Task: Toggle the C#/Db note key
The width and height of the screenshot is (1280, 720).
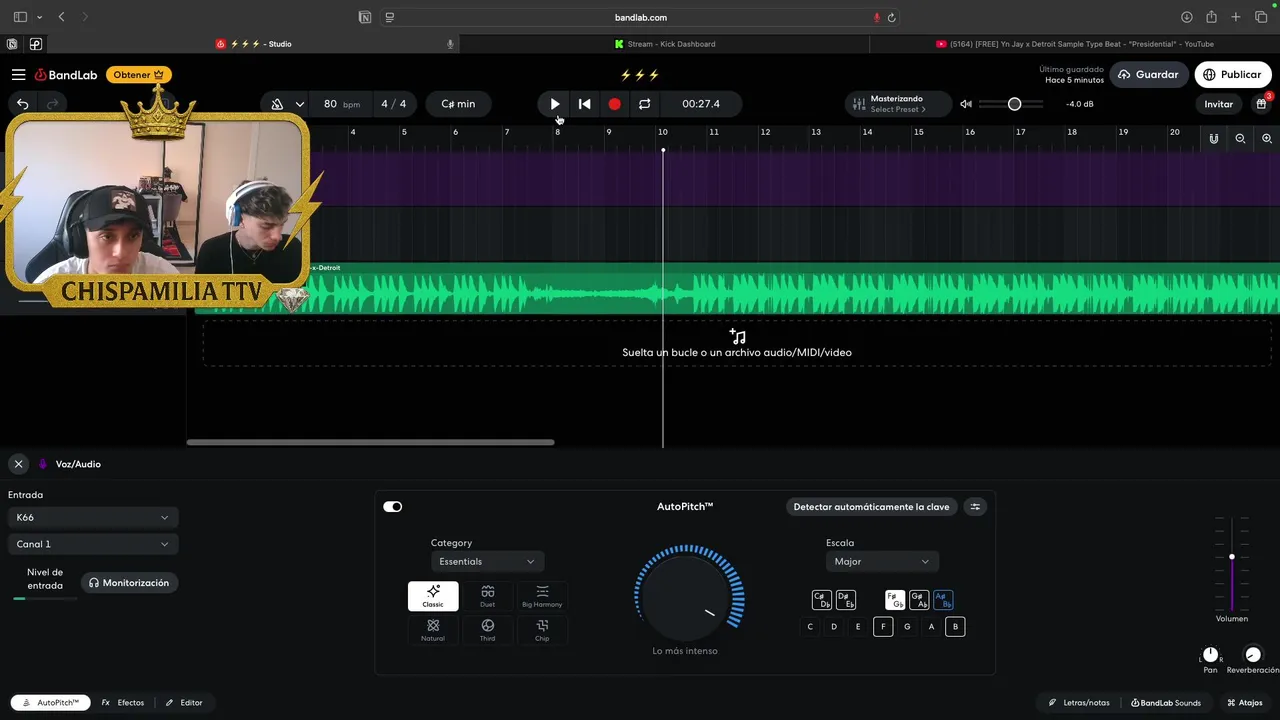Action: (x=822, y=600)
